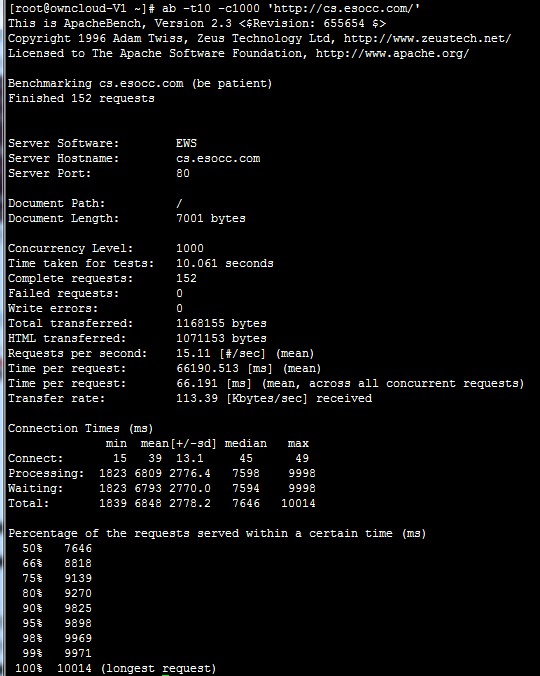Click the Finished 152 requests line

click(81, 98)
